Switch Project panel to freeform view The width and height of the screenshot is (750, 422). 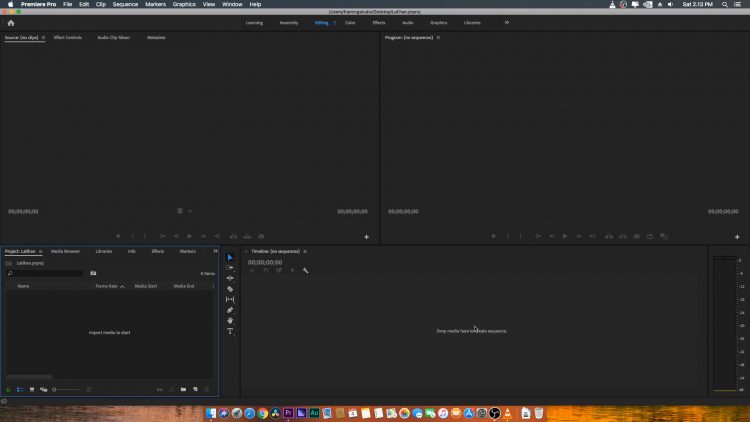(x=44, y=389)
